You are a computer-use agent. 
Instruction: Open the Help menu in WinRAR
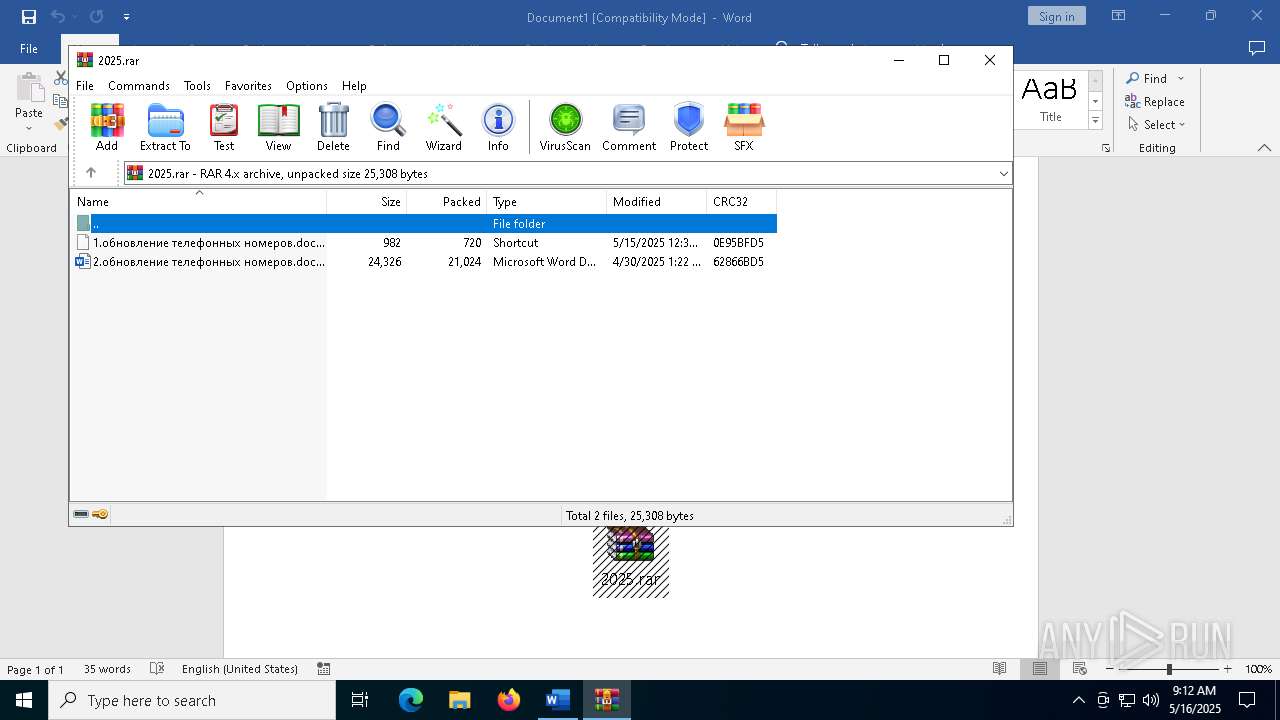[x=354, y=86]
